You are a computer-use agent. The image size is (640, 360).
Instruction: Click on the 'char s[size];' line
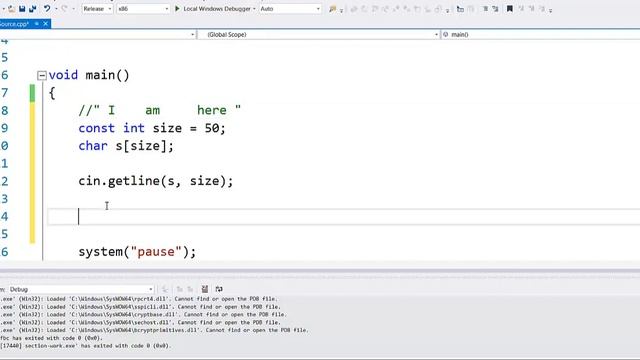126,146
